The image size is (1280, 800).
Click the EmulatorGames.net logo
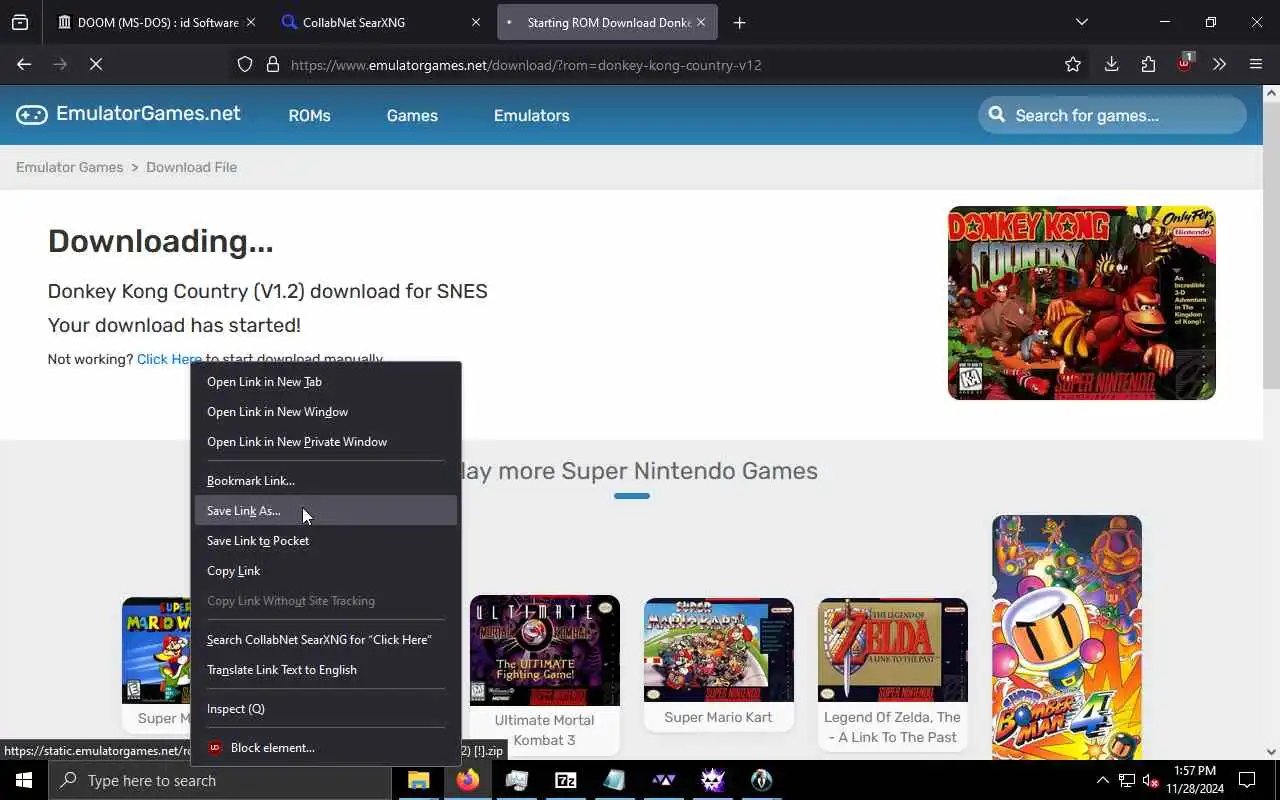(x=128, y=114)
